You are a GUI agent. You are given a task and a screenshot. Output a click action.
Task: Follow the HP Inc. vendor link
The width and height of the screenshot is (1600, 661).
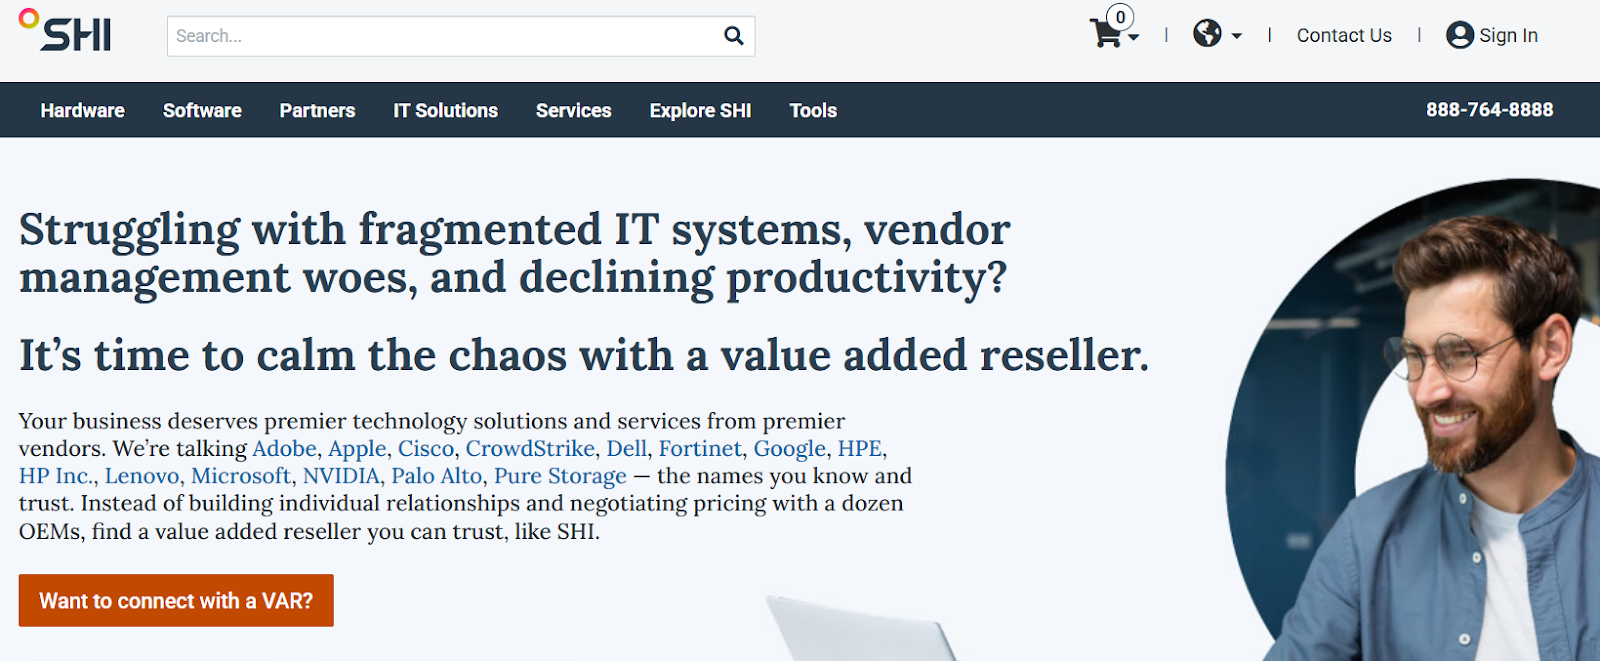(56, 476)
